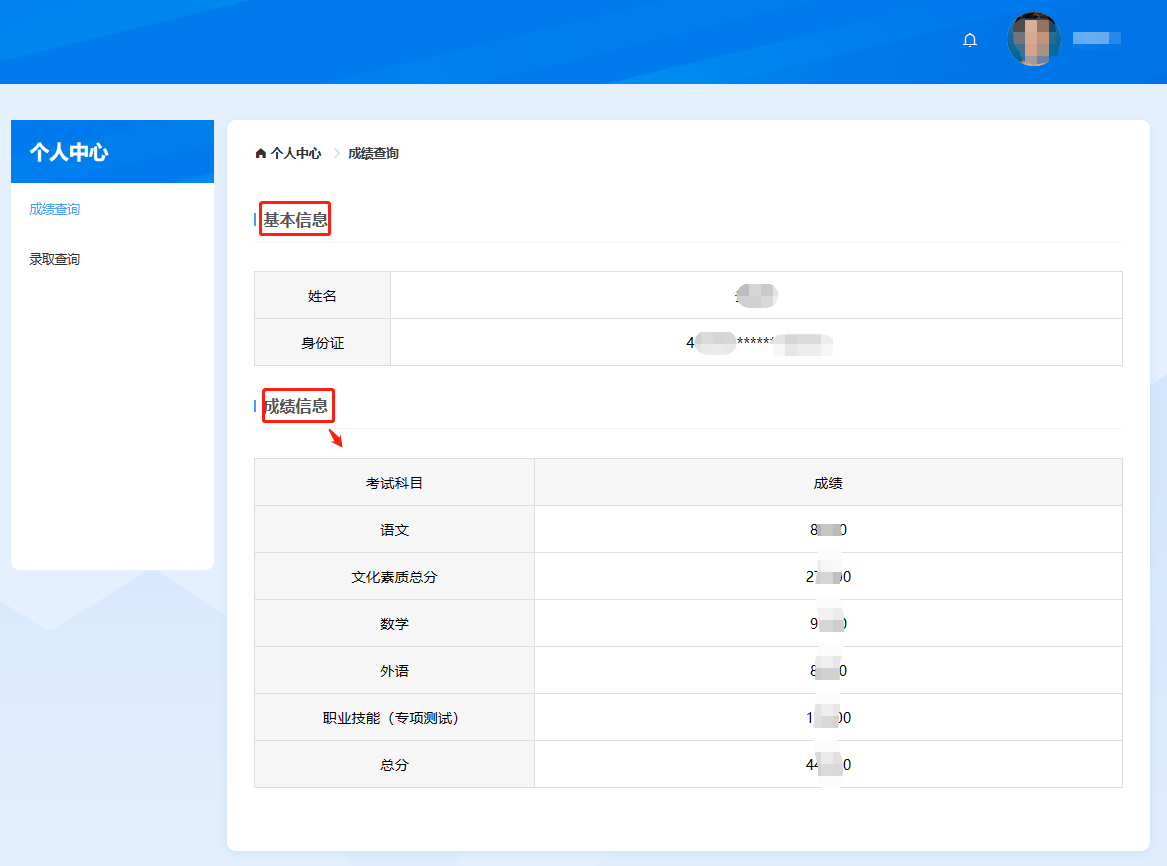Click the 考试科目 column header
Image resolution: width=1167 pixels, height=866 pixels.
point(394,483)
